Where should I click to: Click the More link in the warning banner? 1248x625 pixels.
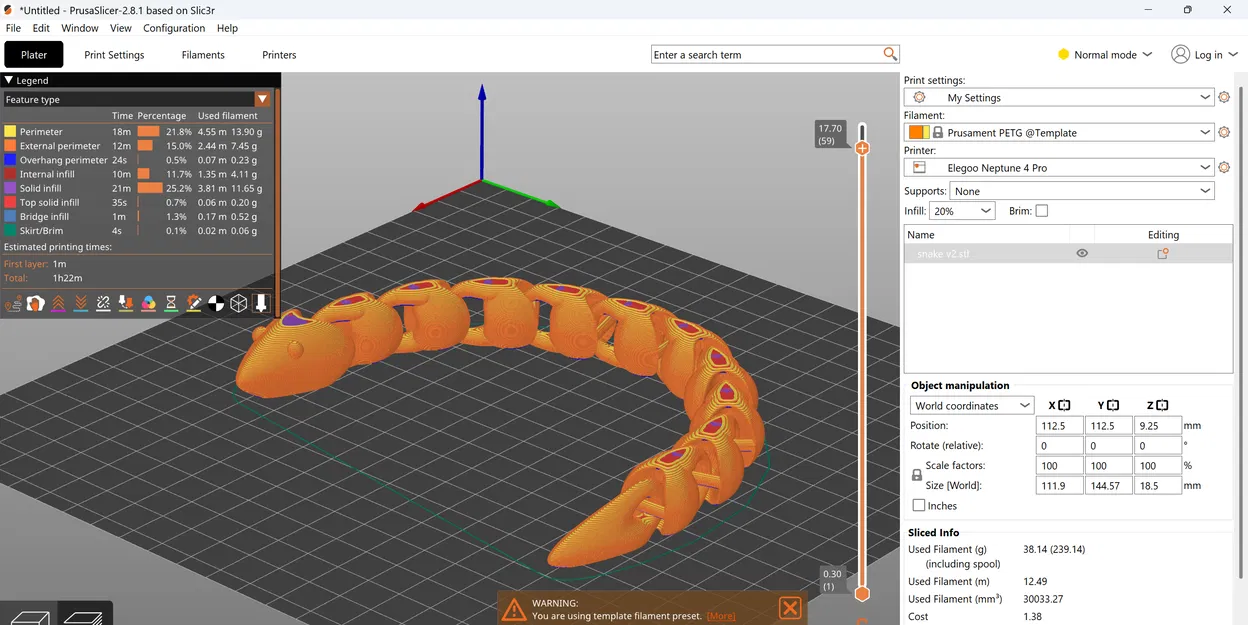[721, 615]
